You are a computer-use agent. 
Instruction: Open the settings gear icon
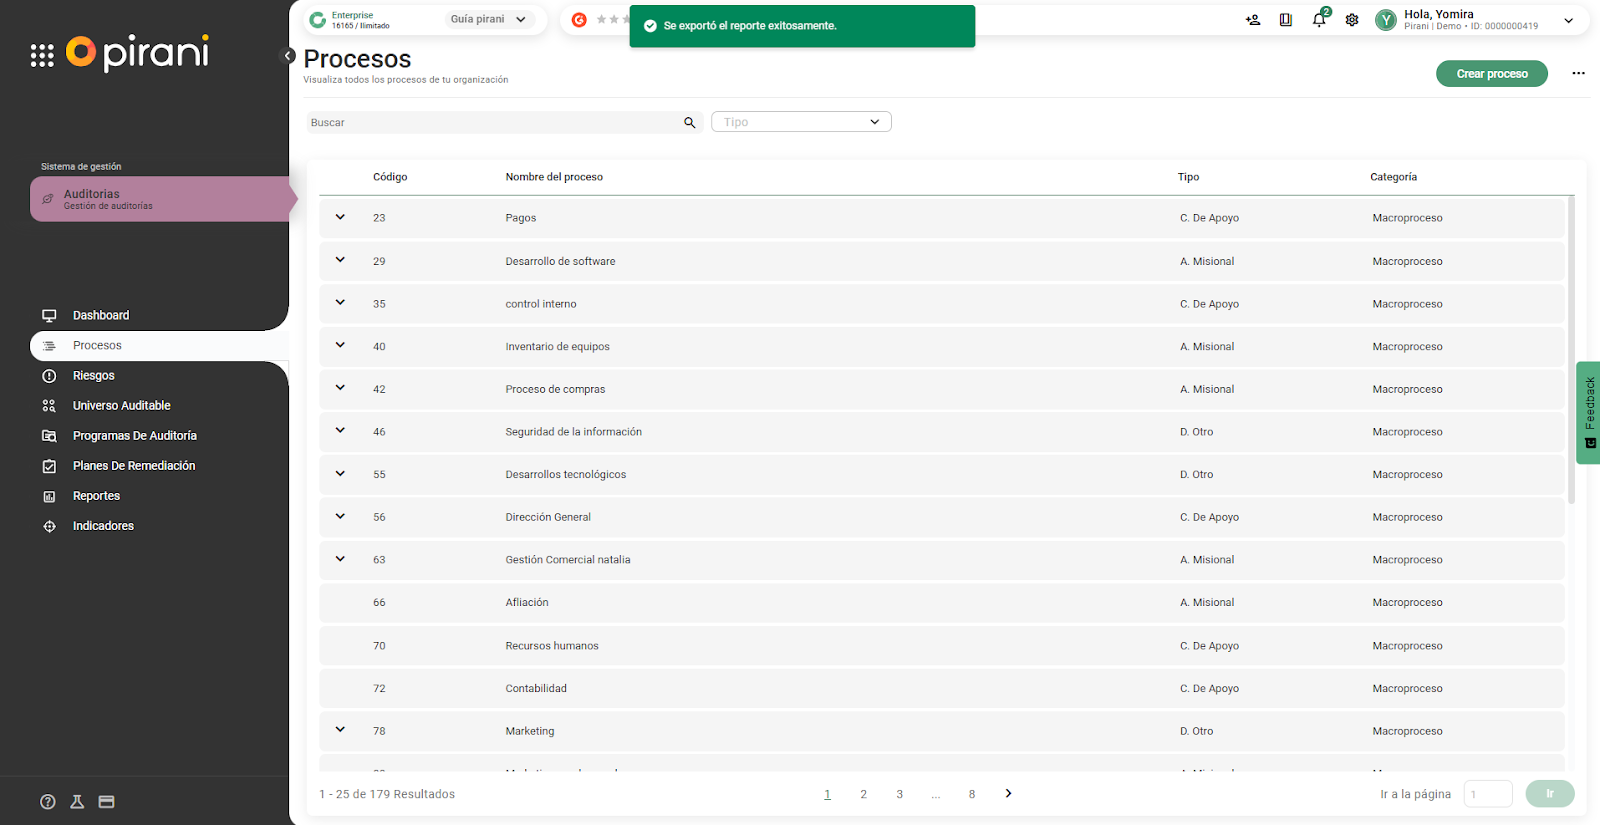pyautogui.click(x=1352, y=20)
